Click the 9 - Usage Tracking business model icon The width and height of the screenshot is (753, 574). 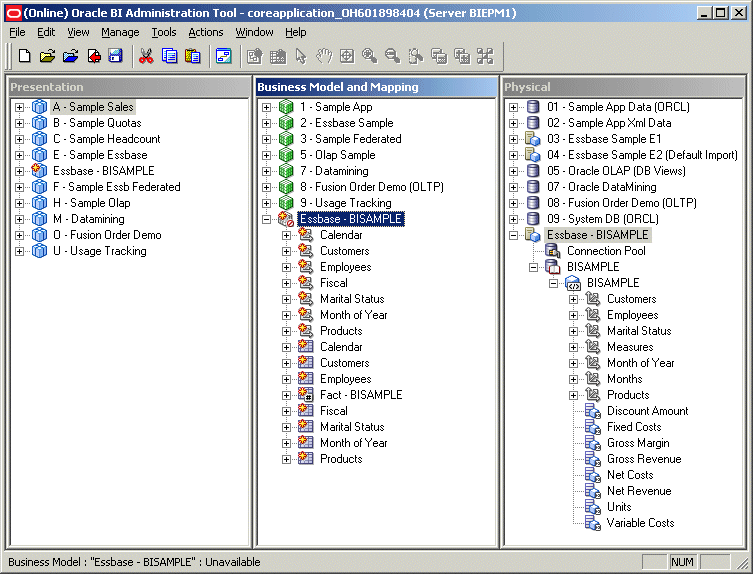click(286, 203)
